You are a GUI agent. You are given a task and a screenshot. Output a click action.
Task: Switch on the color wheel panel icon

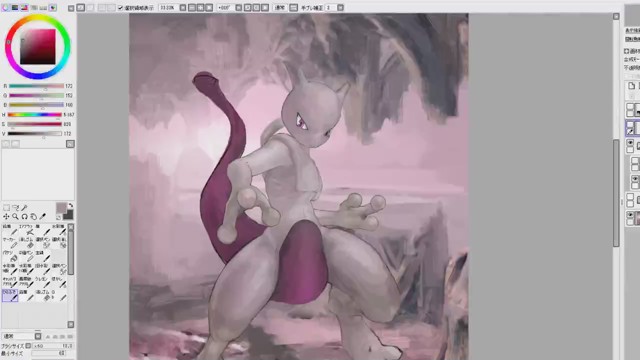click(5, 7)
